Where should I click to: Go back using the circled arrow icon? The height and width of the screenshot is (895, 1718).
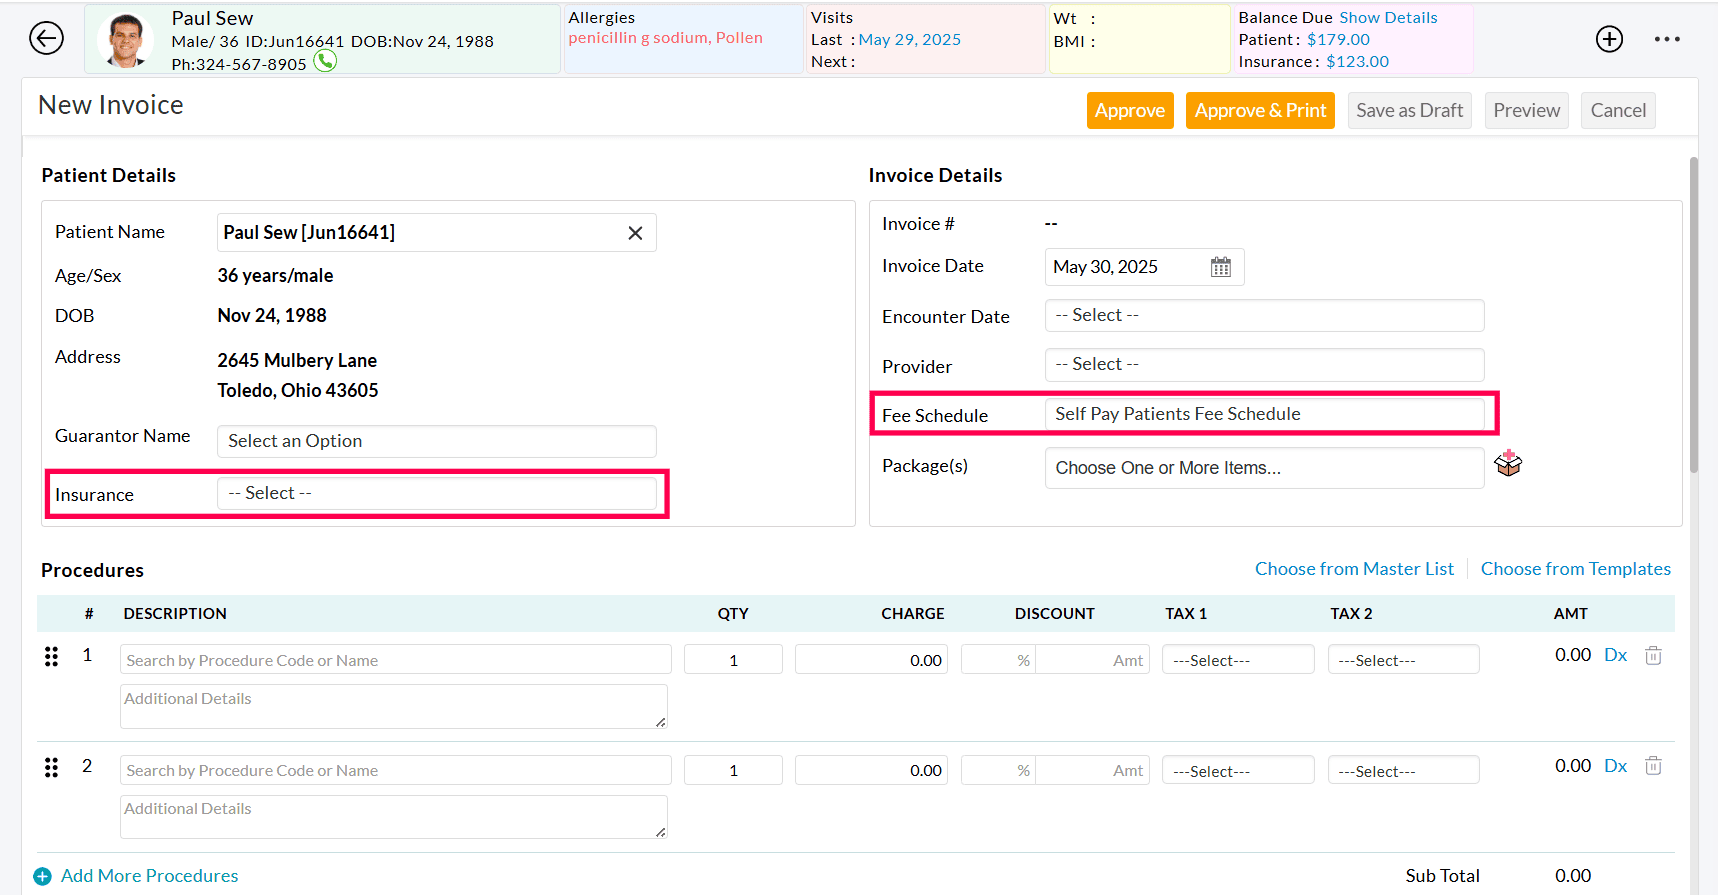pyautogui.click(x=46, y=38)
